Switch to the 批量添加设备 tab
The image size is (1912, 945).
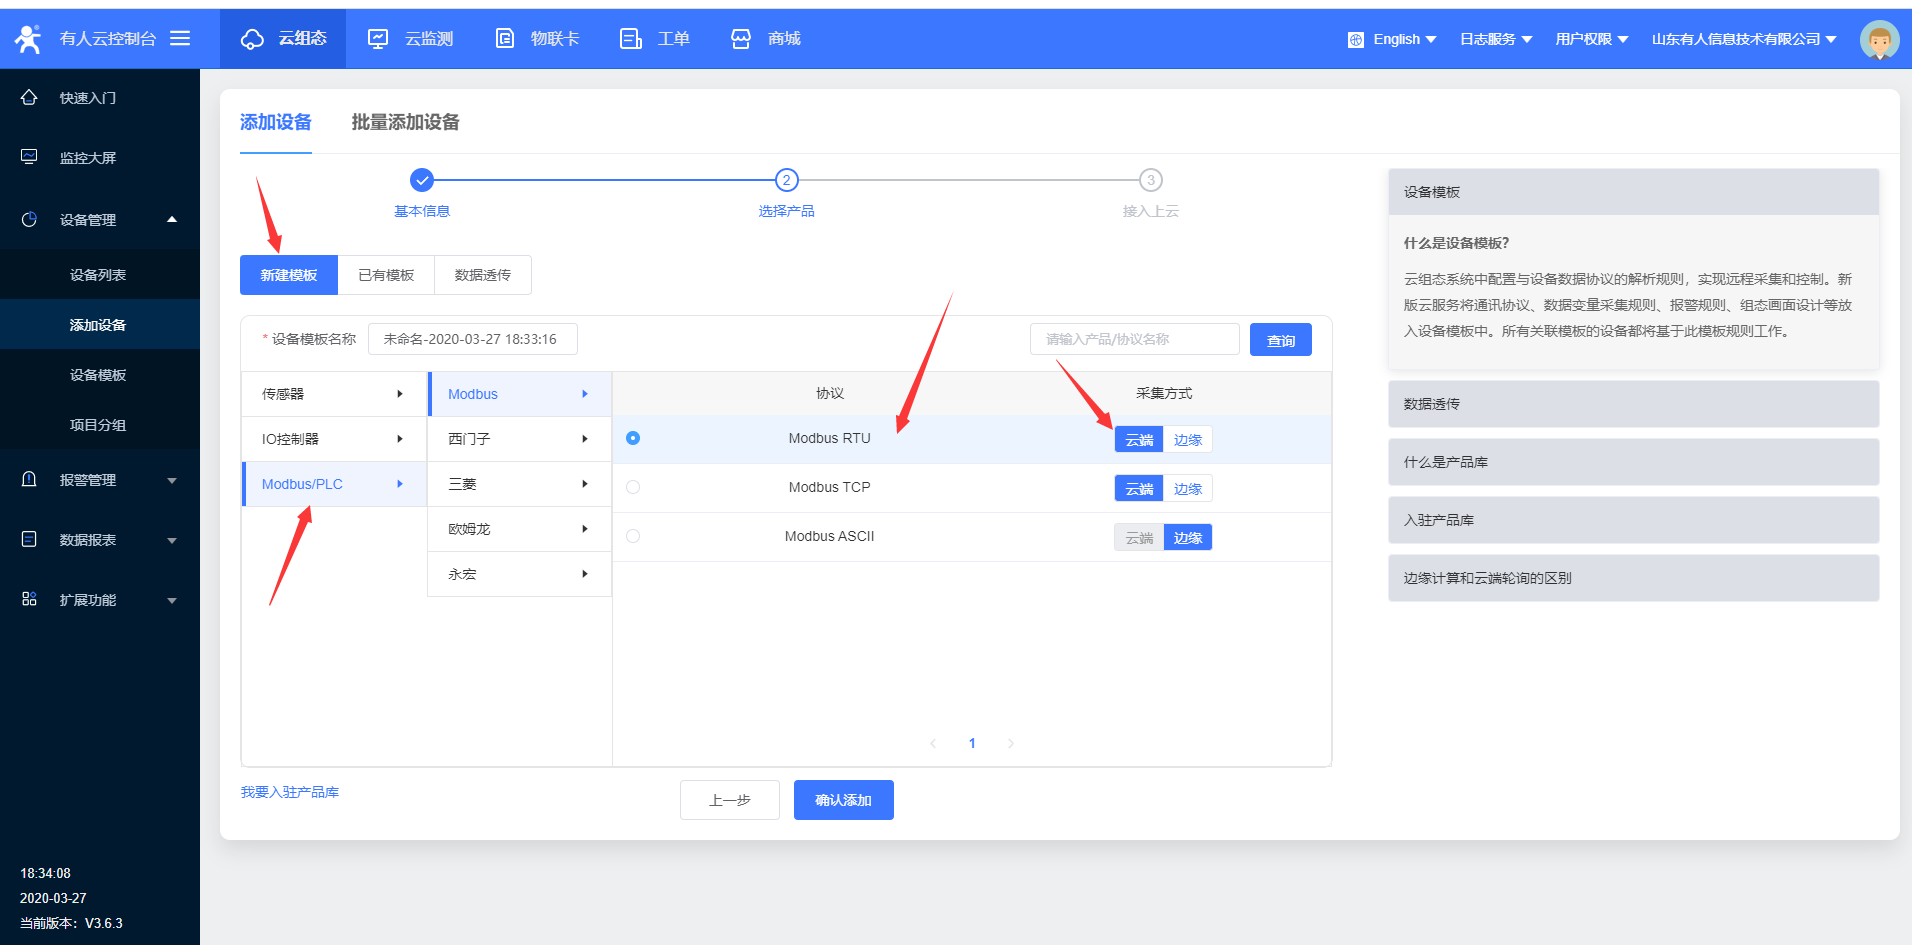pos(405,122)
